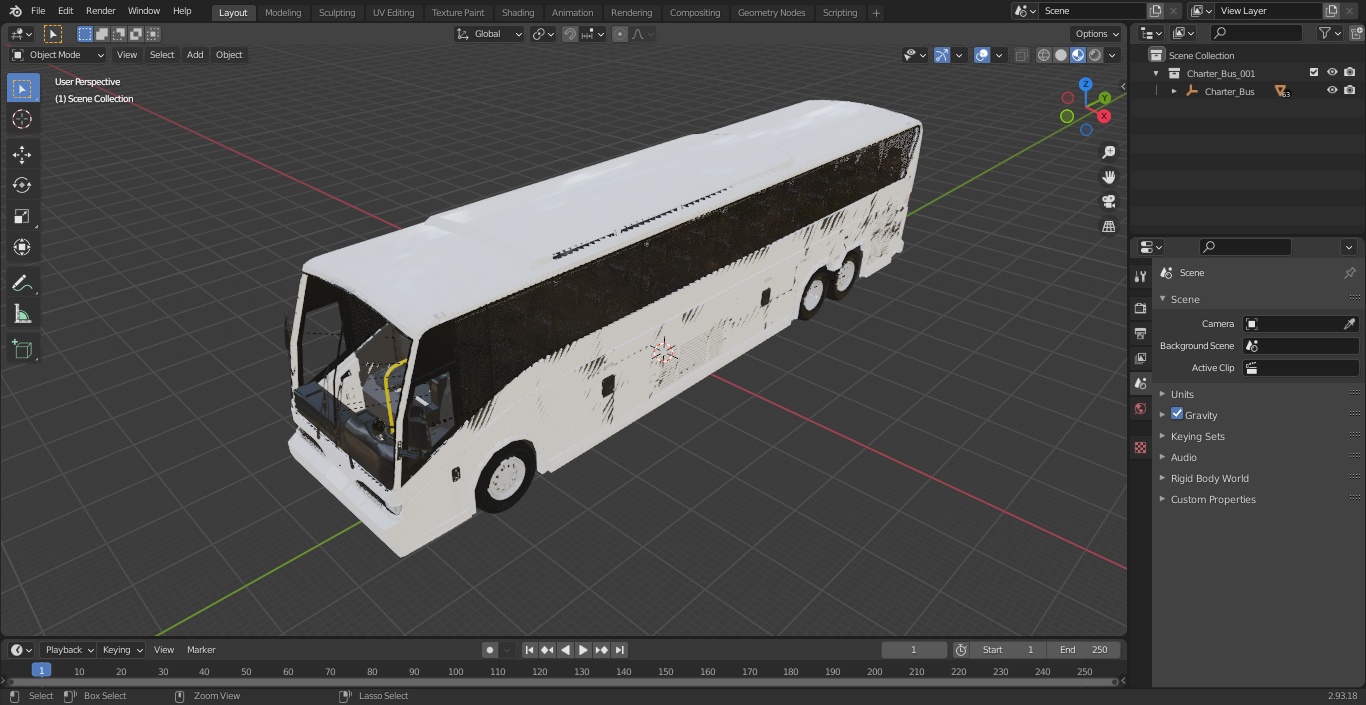Viewport: 1366px width, 705px height.
Task: Click the timeline frame 1 marker
Action: point(41,670)
